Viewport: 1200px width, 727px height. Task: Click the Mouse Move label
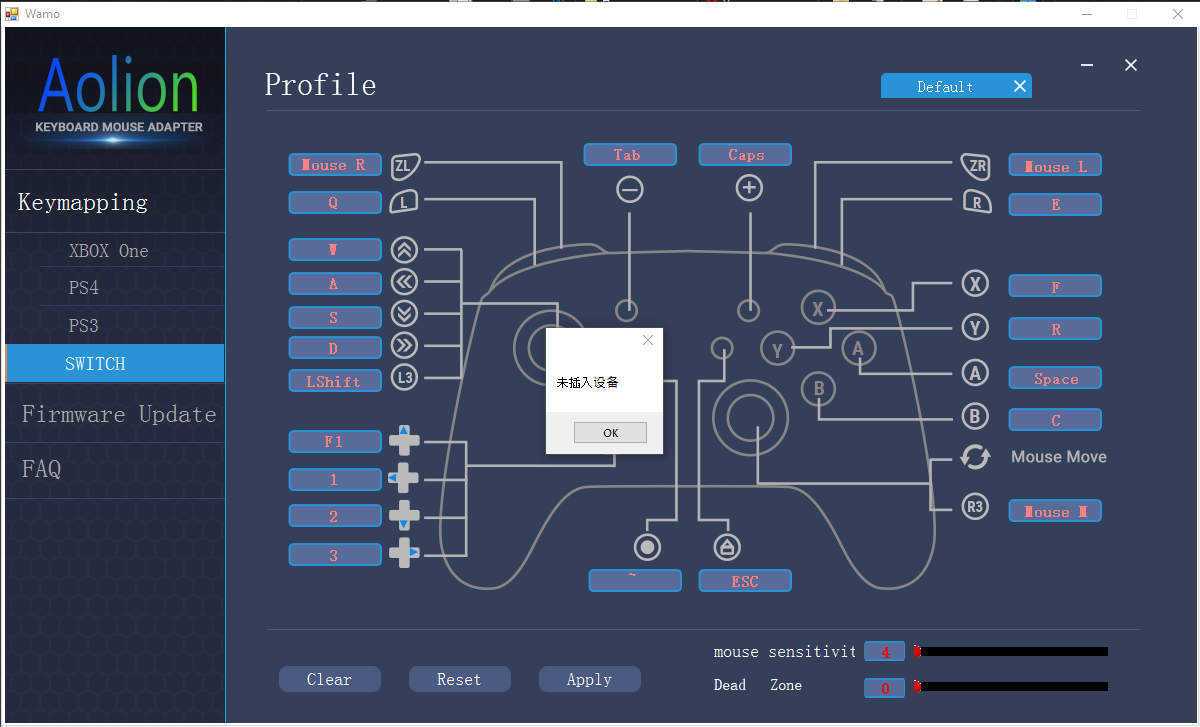pyautogui.click(x=1059, y=457)
